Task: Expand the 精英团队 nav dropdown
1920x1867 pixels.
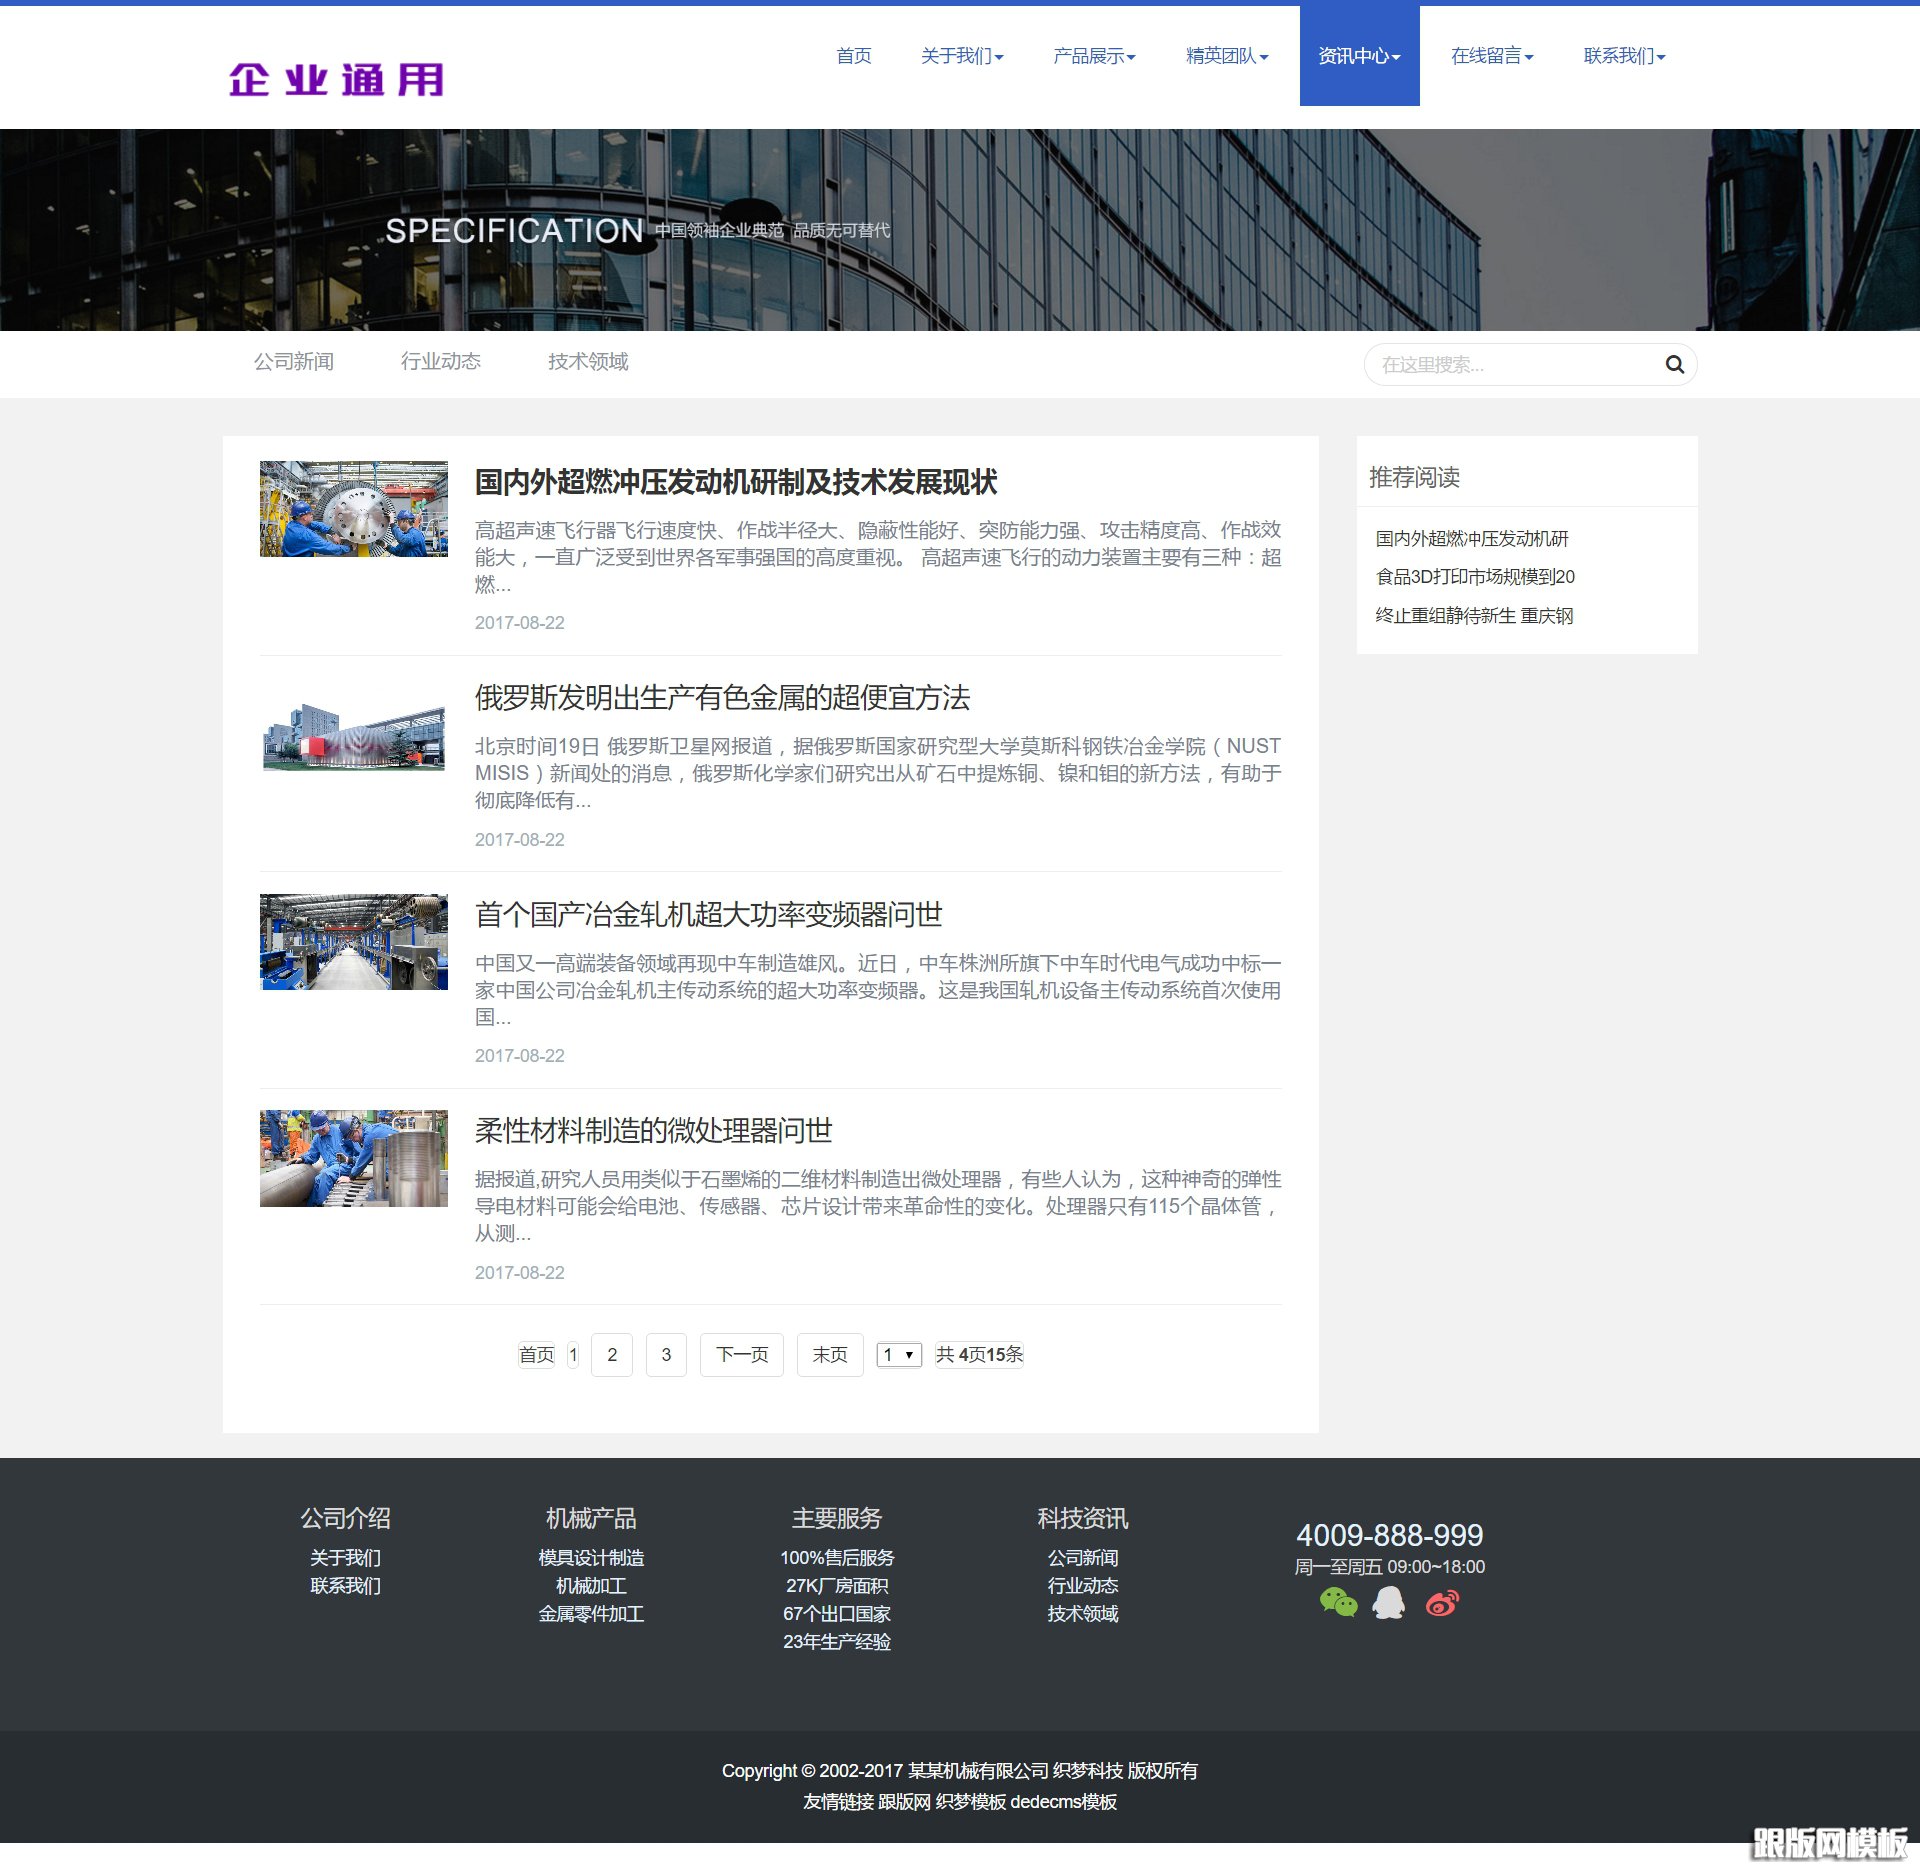Action: click(x=1227, y=56)
